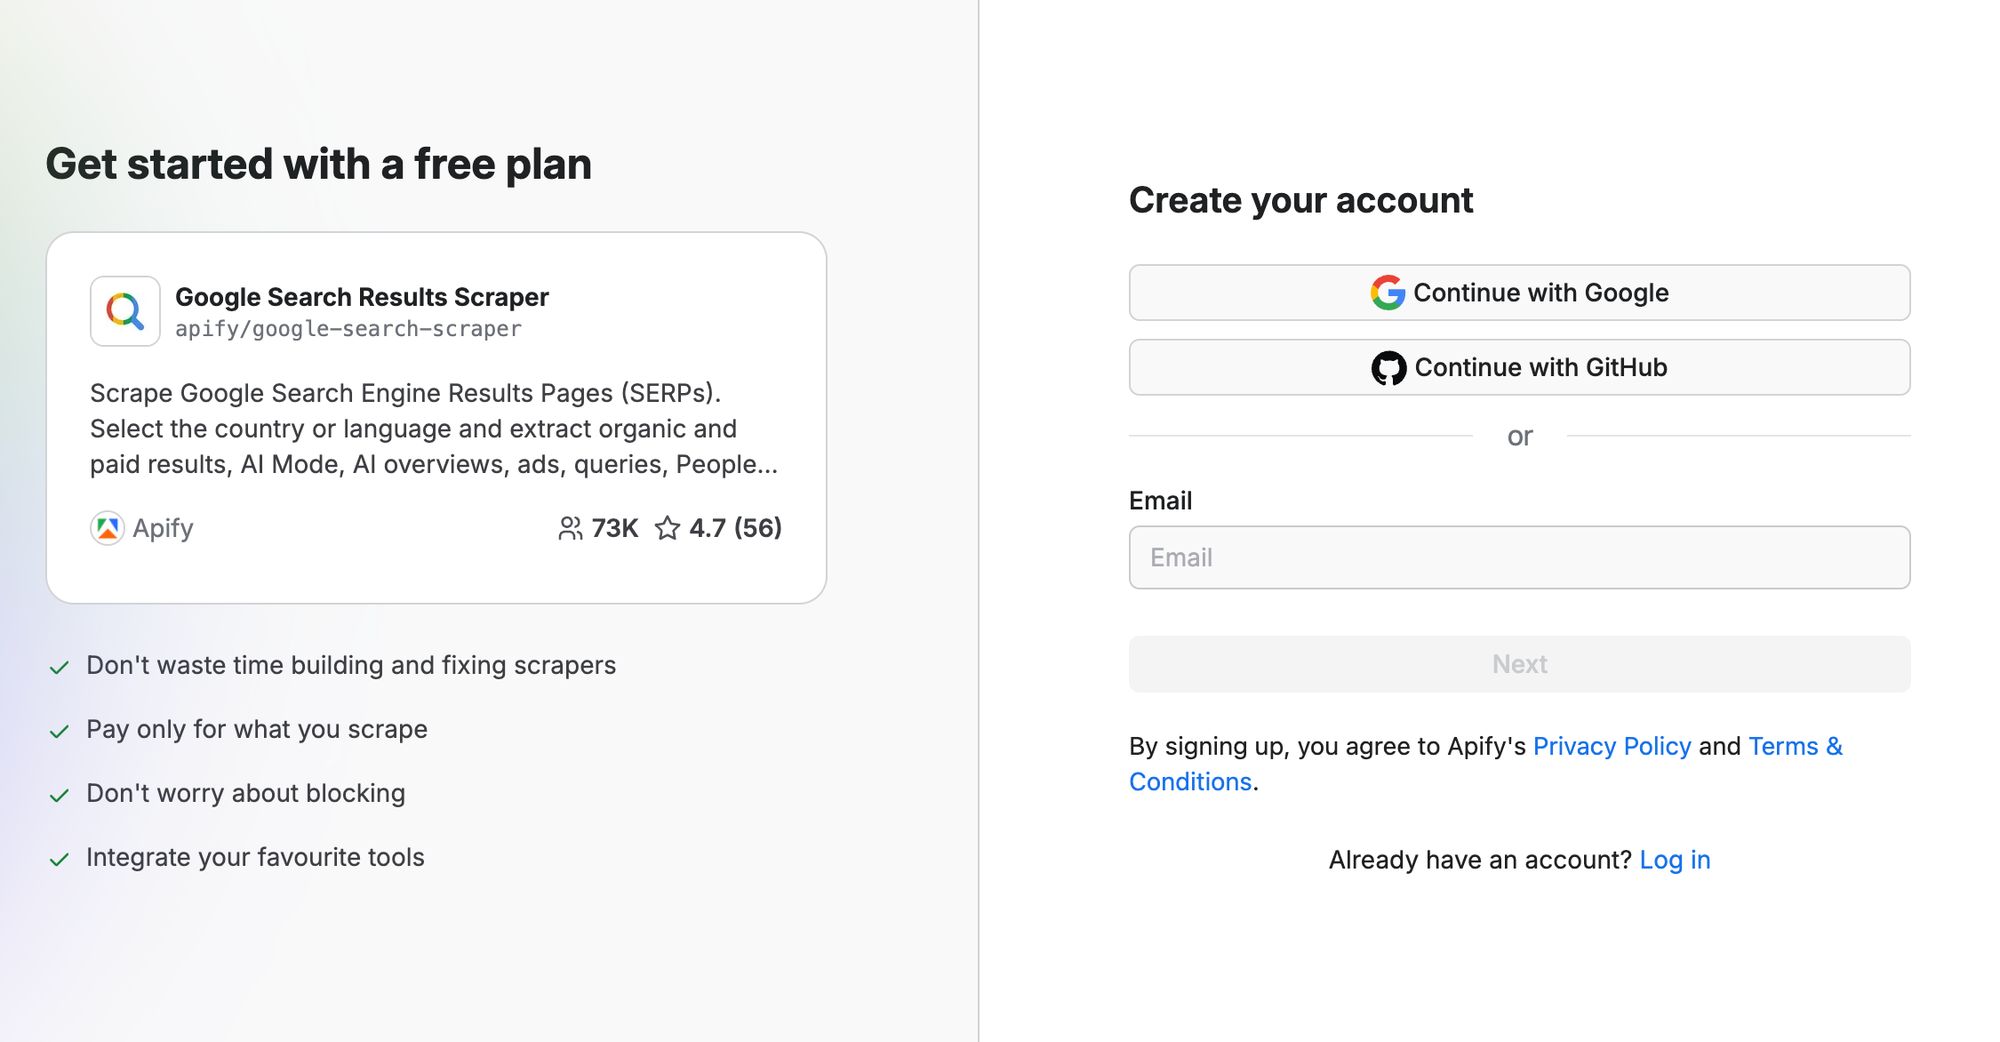Click the 'Get started with a free plan' heading
Screen dimensions: 2000x1042
(319, 163)
